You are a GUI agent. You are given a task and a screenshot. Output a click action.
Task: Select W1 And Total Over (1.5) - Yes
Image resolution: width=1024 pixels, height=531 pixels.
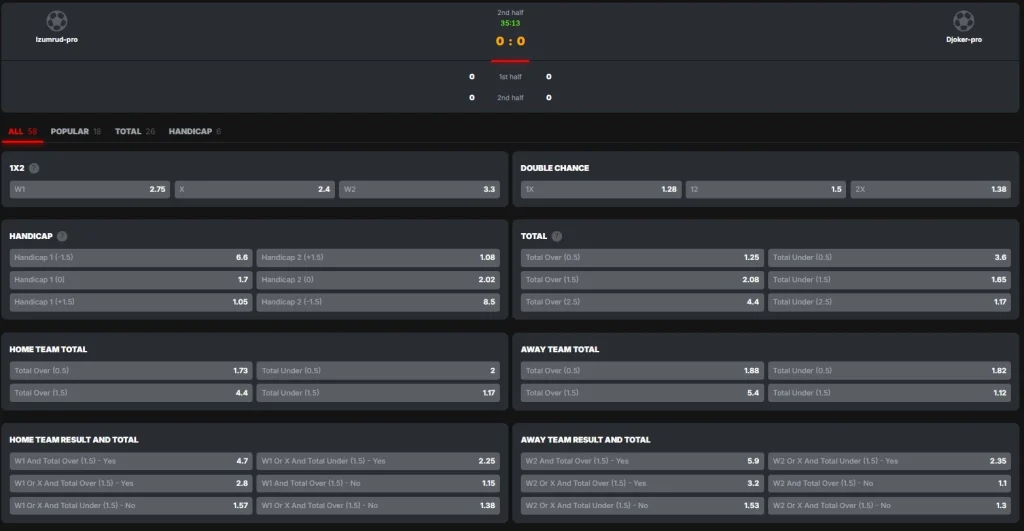tap(131, 460)
